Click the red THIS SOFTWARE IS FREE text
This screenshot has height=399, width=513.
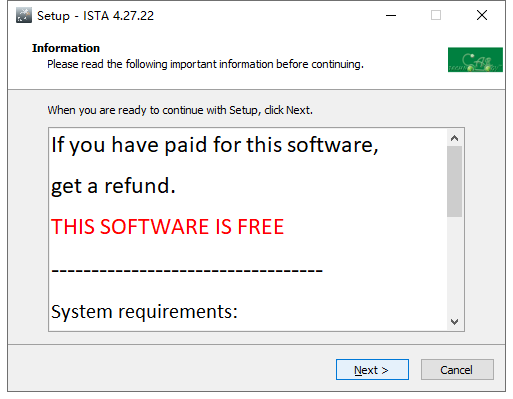click(167, 227)
